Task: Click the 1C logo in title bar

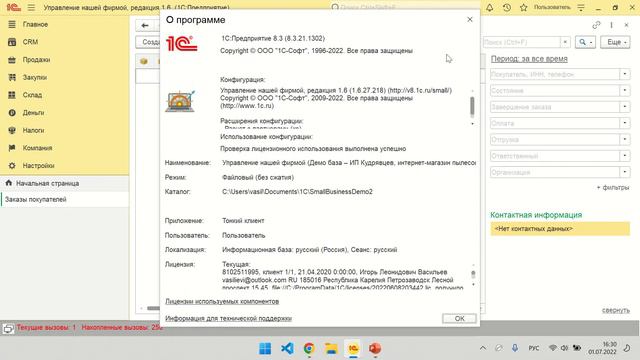Action: [13, 7]
